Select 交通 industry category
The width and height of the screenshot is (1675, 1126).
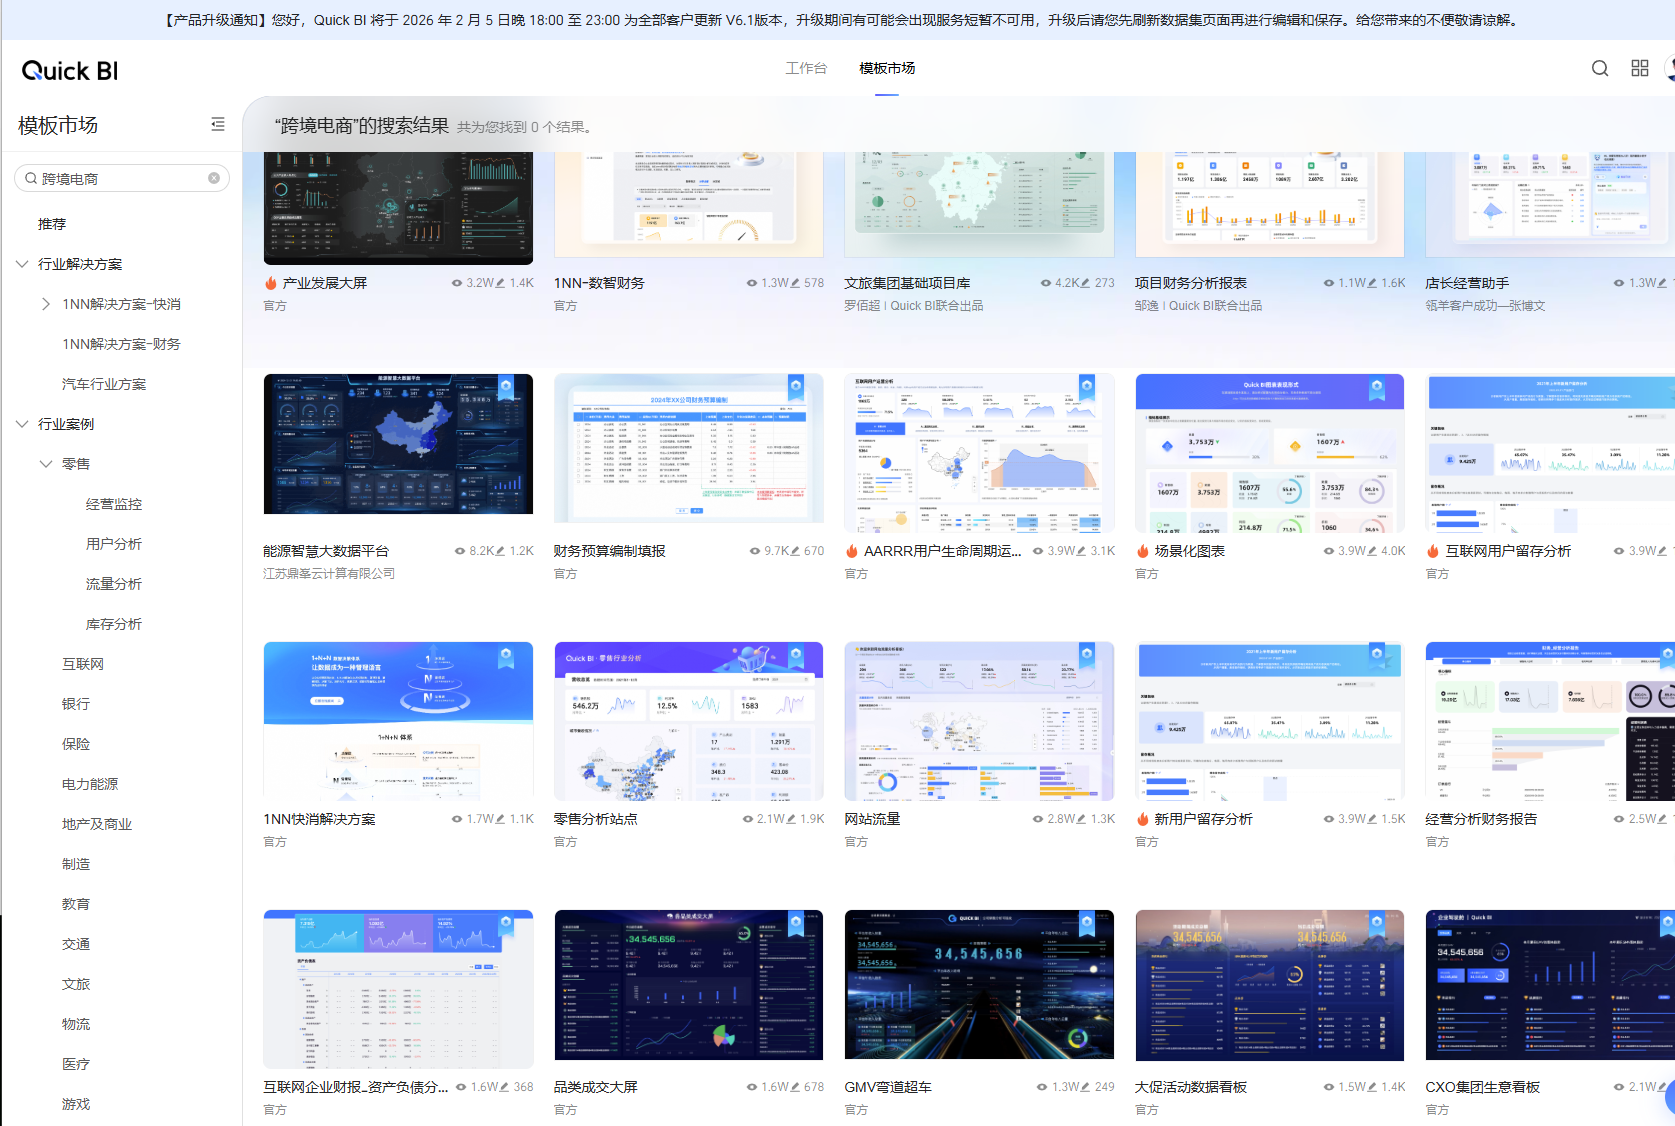(76, 944)
